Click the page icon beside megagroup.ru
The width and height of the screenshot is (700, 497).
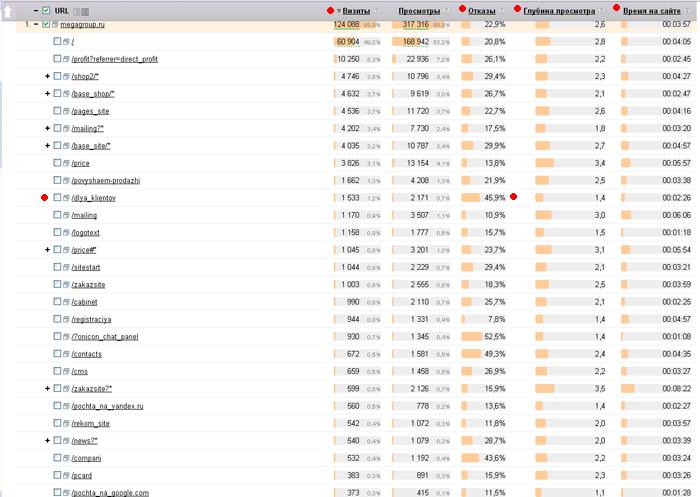click(x=55, y=25)
